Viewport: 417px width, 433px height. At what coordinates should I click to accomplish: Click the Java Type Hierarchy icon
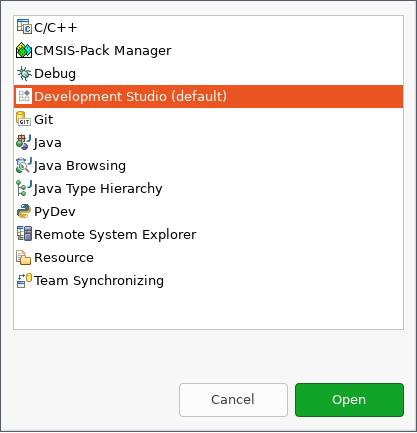point(24,188)
